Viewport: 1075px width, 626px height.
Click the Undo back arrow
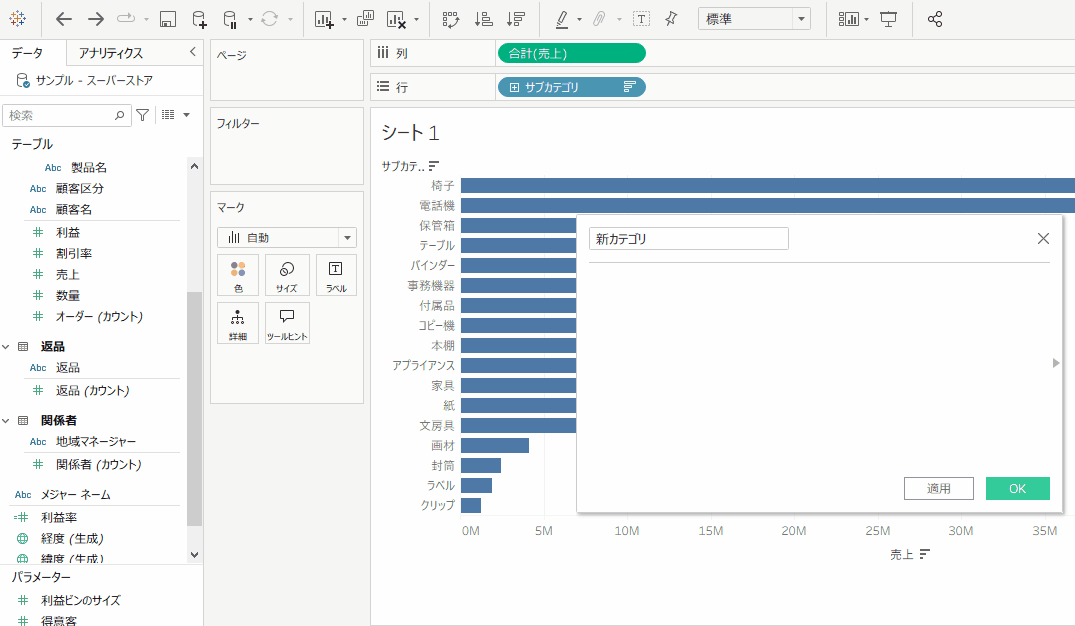[64, 19]
